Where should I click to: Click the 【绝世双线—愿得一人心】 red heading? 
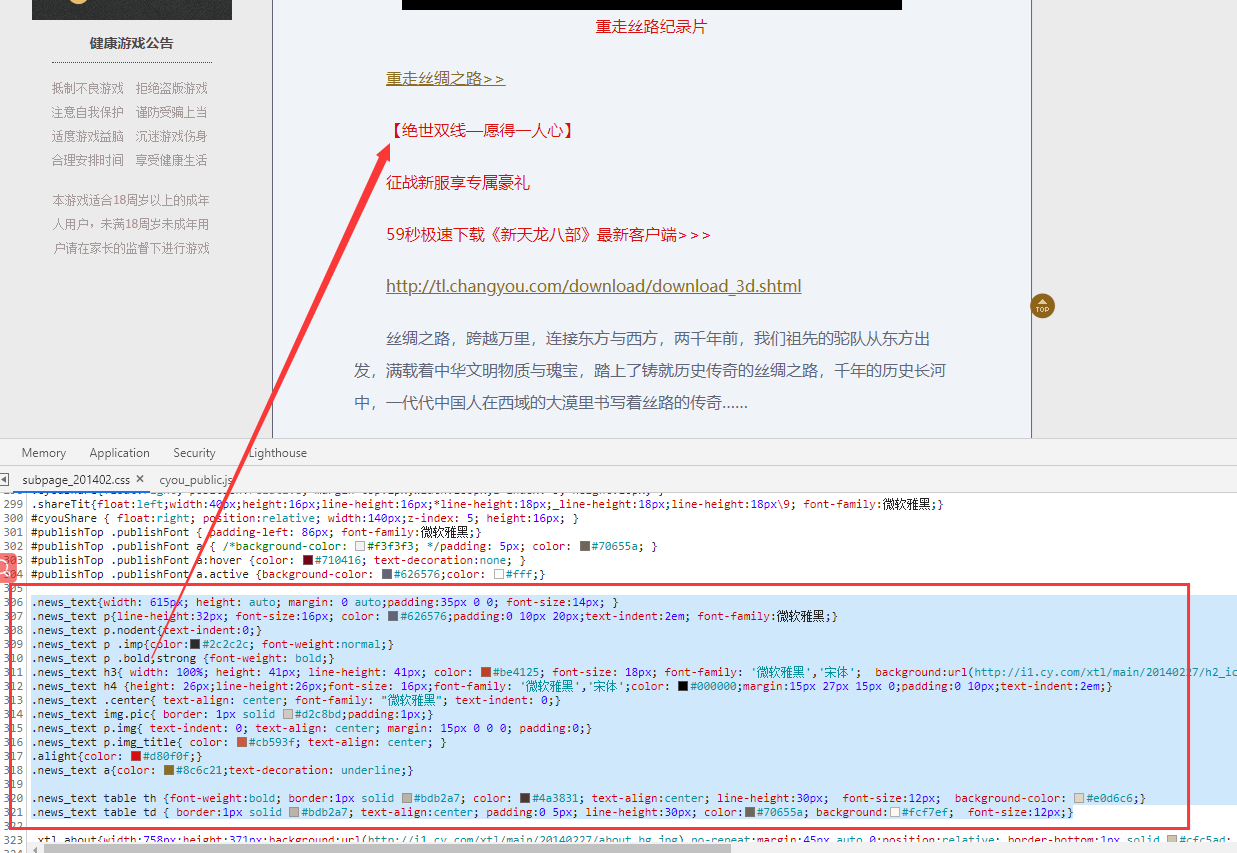coord(481,131)
